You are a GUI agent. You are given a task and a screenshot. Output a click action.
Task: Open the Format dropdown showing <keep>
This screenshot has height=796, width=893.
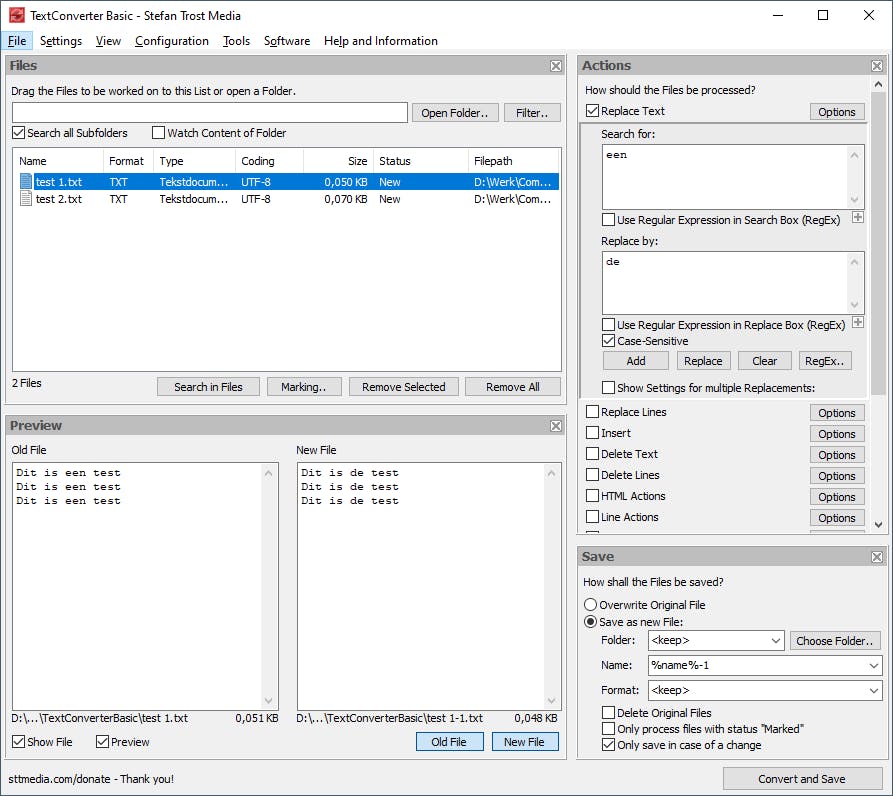(765, 690)
